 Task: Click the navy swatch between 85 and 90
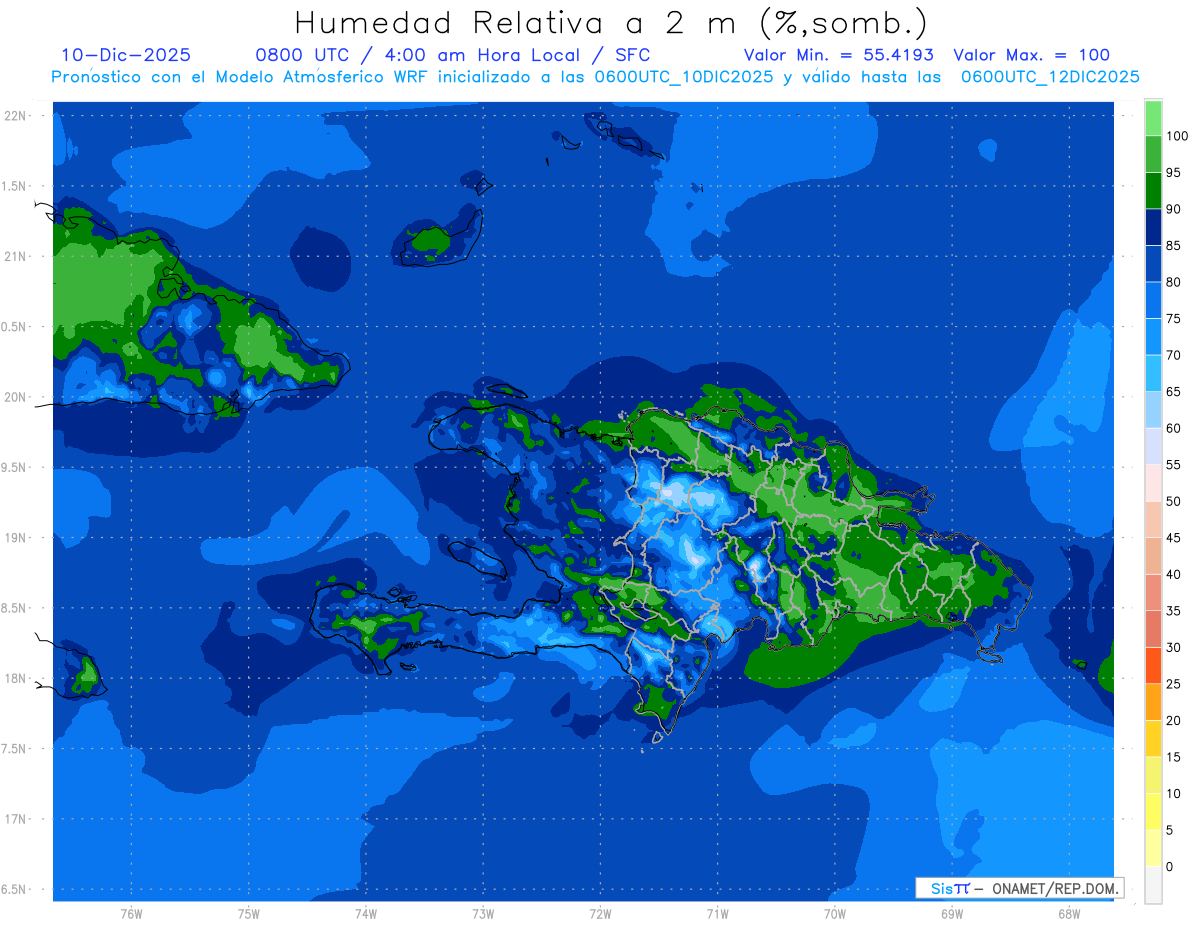[1153, 227]
